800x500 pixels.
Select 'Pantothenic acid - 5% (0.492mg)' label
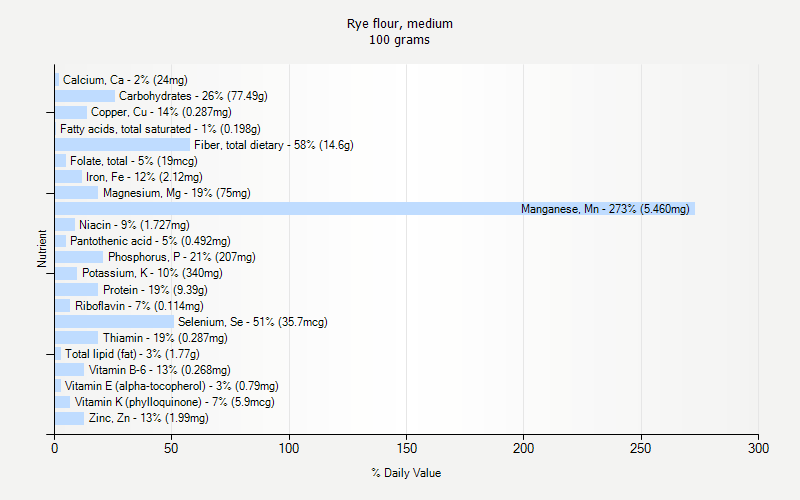click(x=150, y=241)
